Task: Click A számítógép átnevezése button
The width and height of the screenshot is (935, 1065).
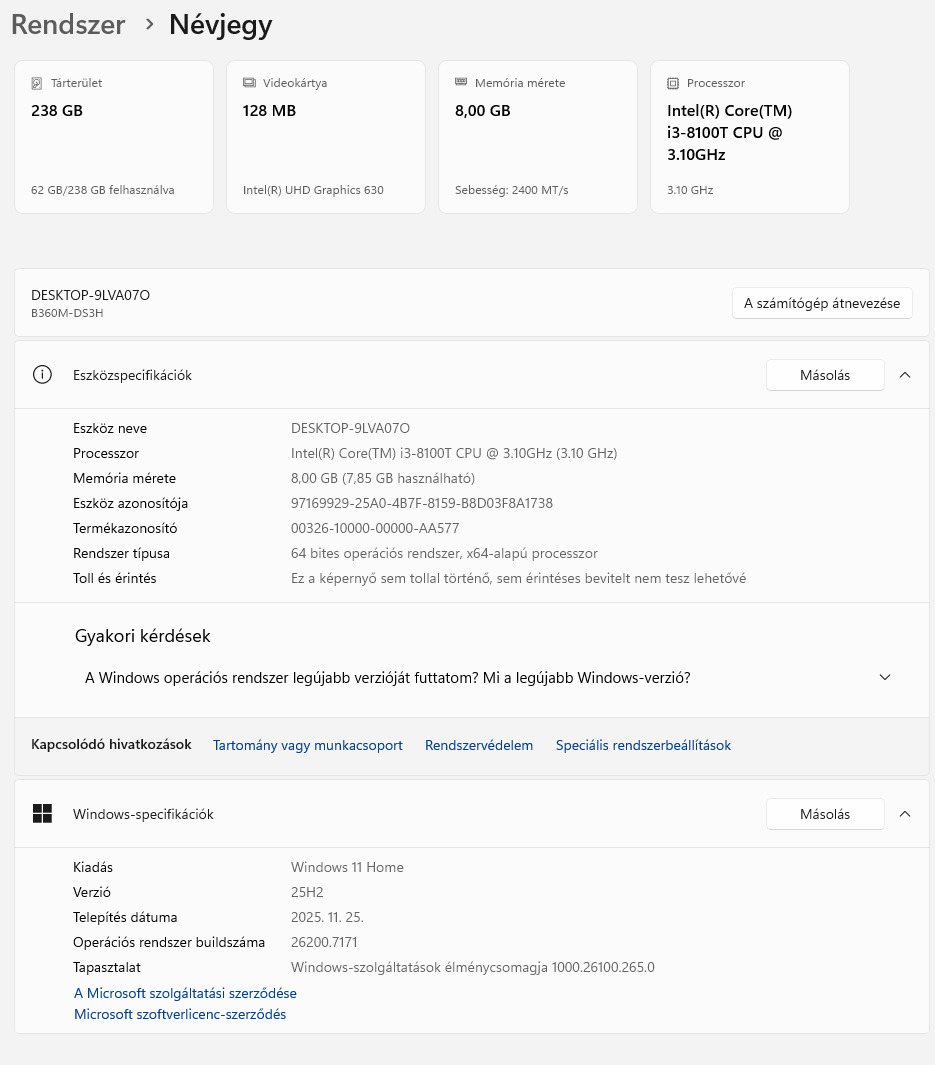Action: point(822,303)
